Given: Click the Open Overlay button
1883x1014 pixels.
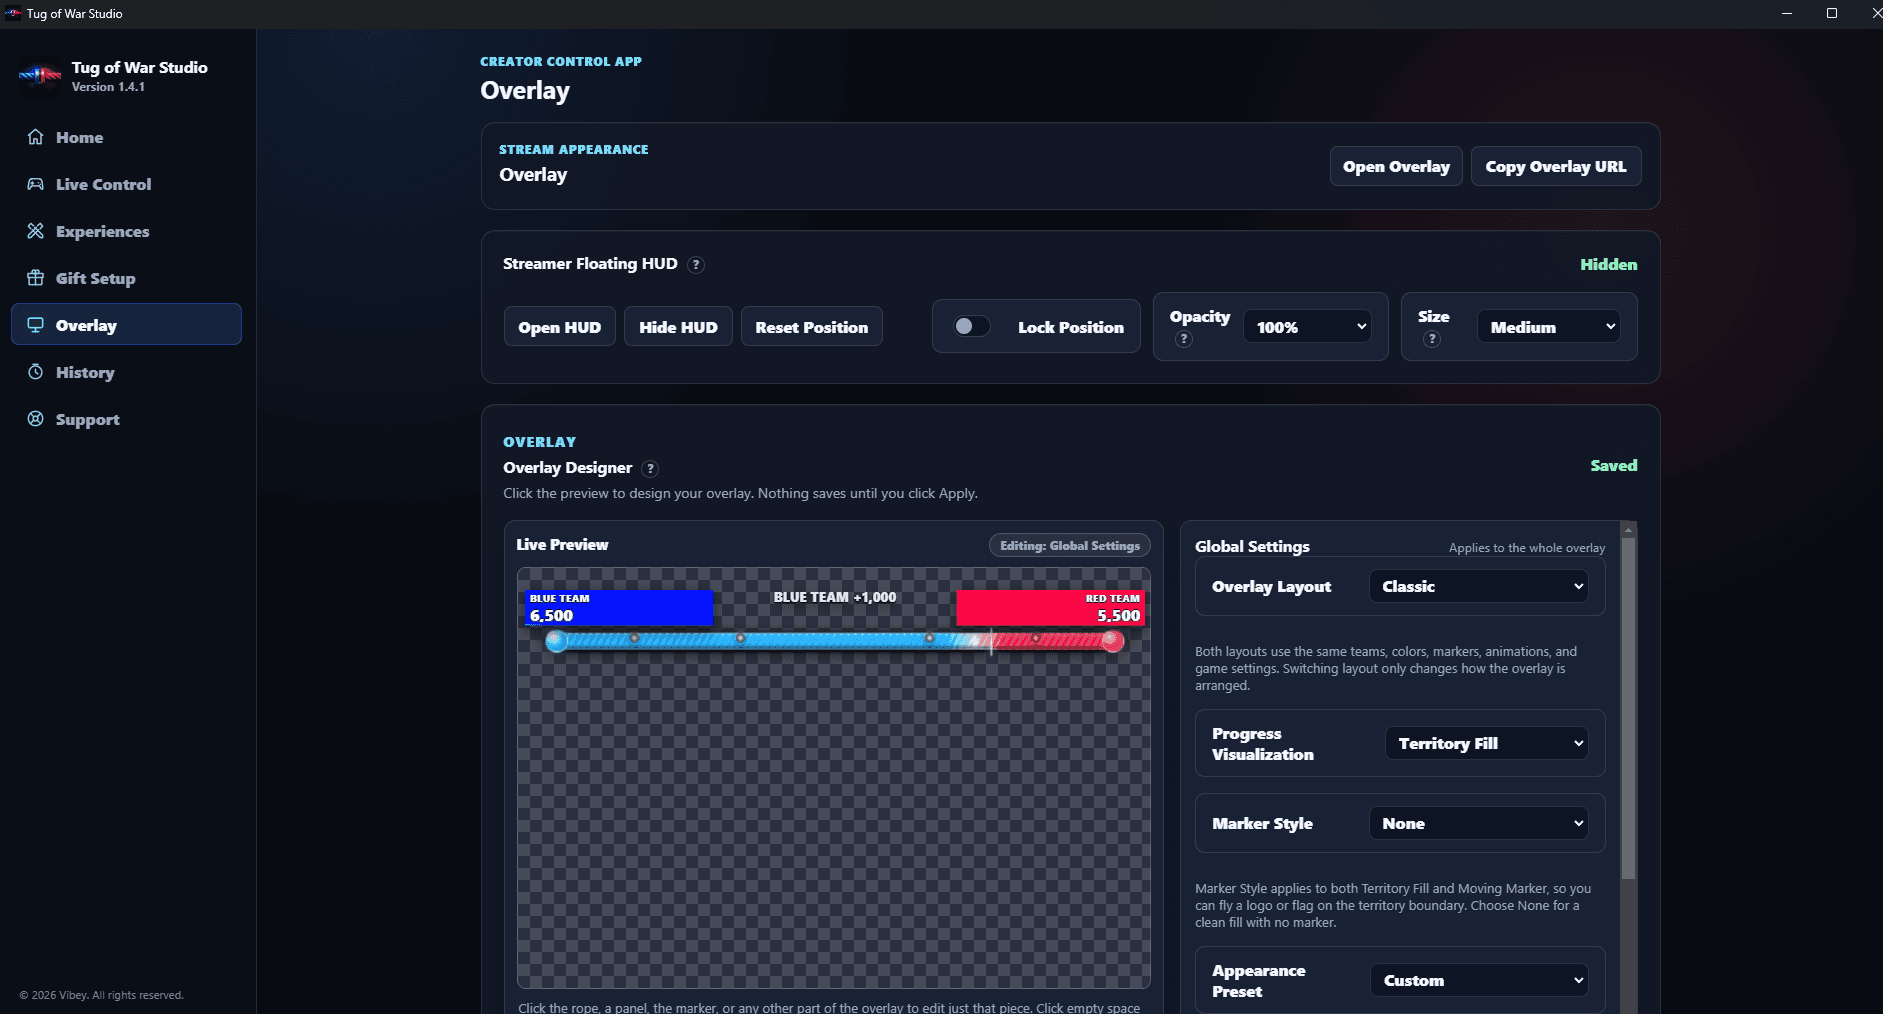Looking at the screenshot, I should 1396,167.
